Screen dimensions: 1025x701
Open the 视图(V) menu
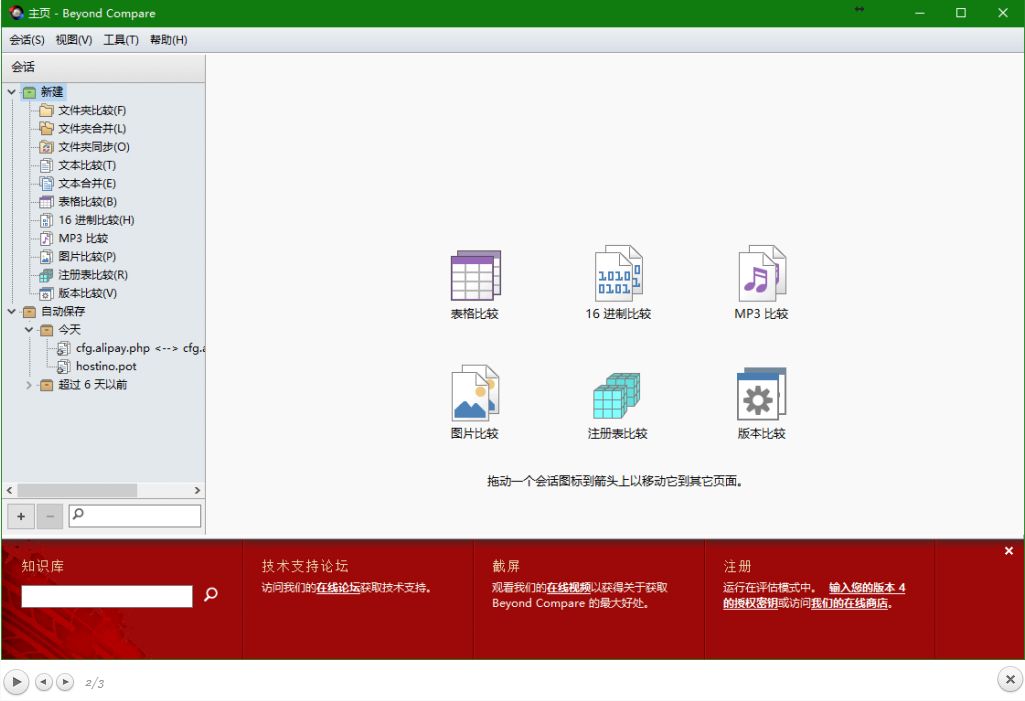point(74,40)
